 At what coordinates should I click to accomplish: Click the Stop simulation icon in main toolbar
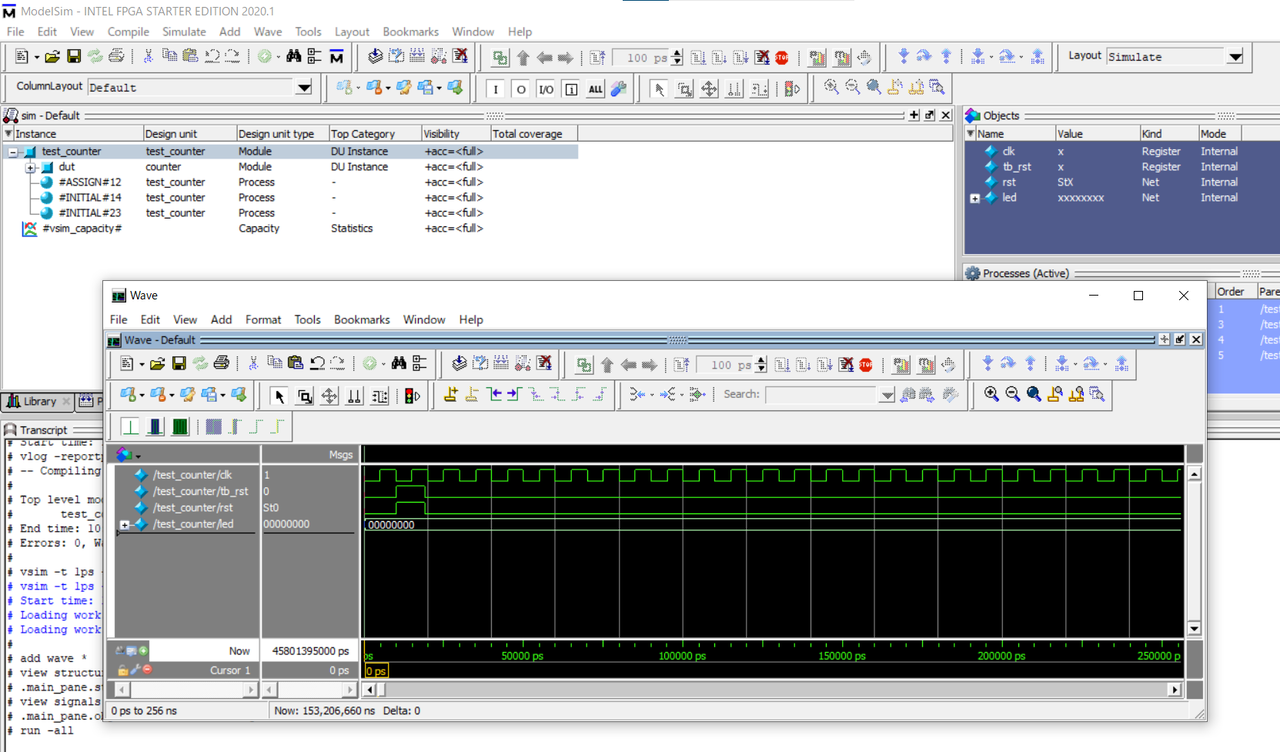[781, 58]
